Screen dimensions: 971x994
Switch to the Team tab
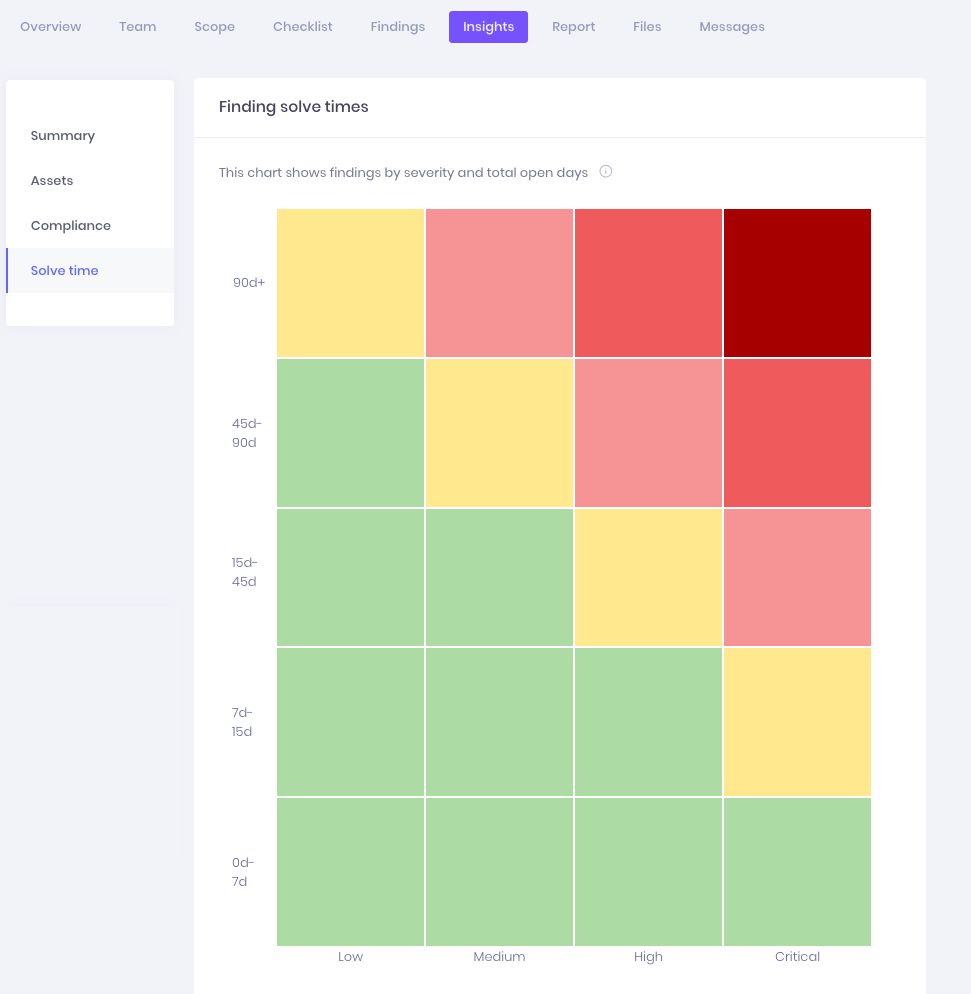pos(138,27)
